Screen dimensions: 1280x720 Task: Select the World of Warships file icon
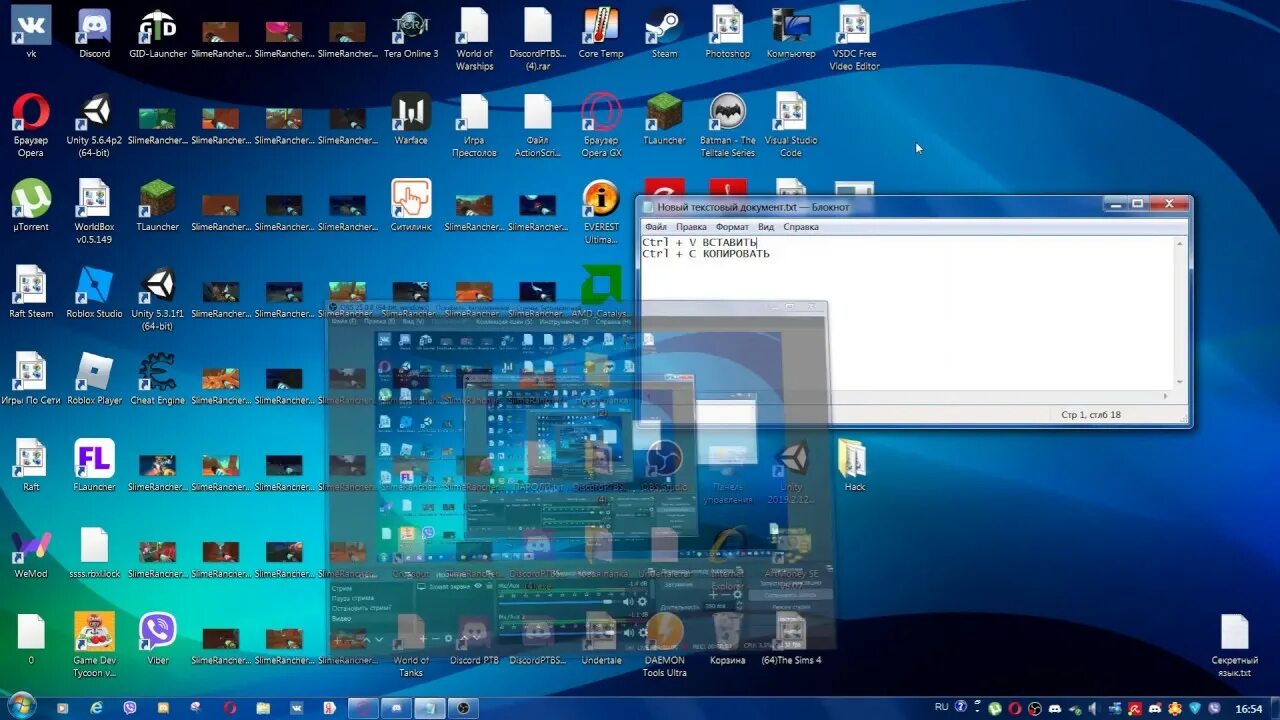474,38
